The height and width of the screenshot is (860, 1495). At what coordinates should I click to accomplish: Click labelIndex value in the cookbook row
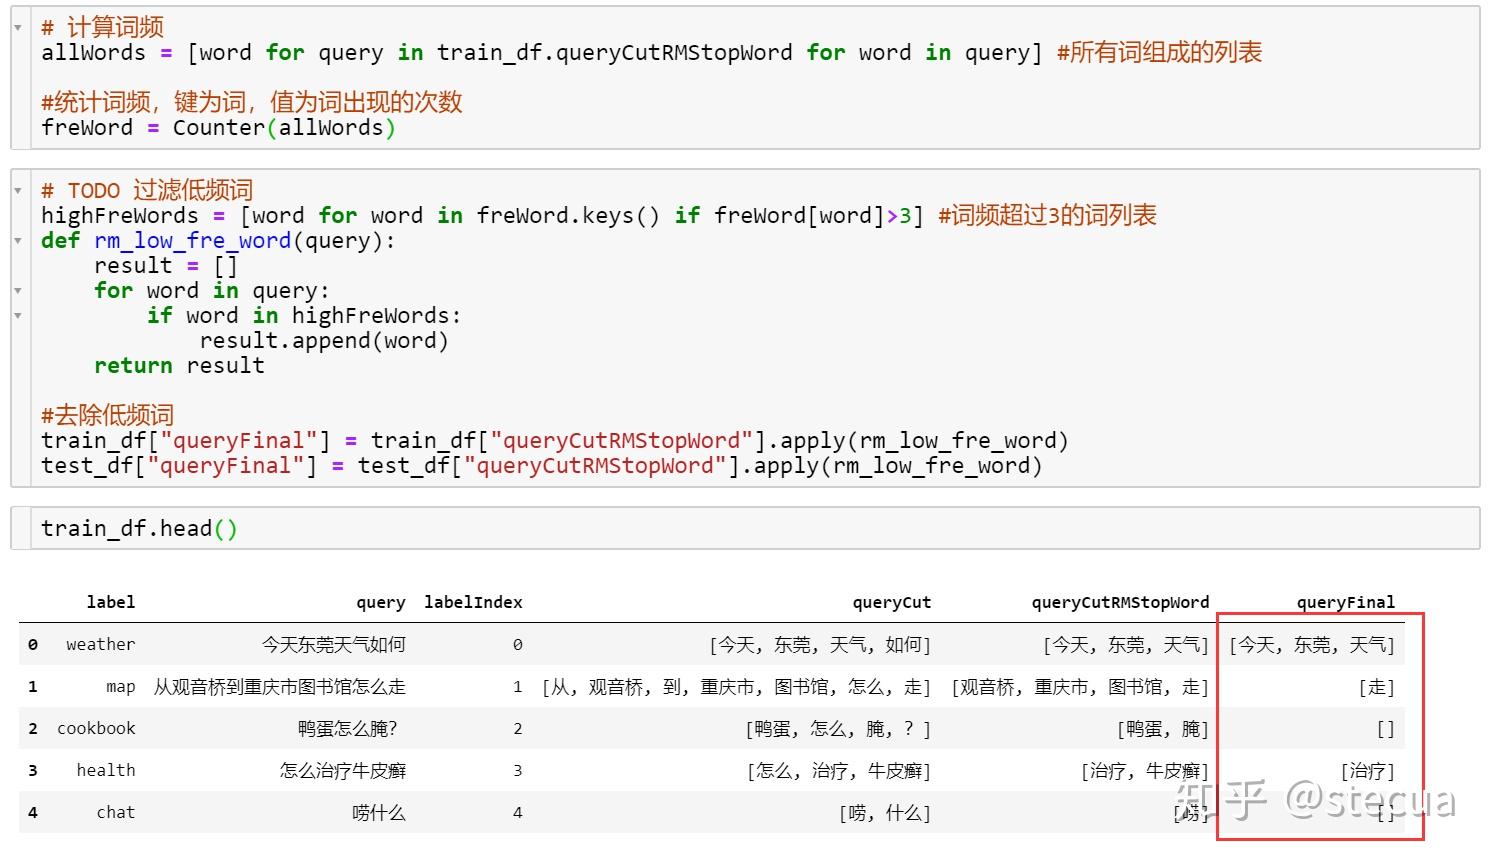click(x=517, y=729)
